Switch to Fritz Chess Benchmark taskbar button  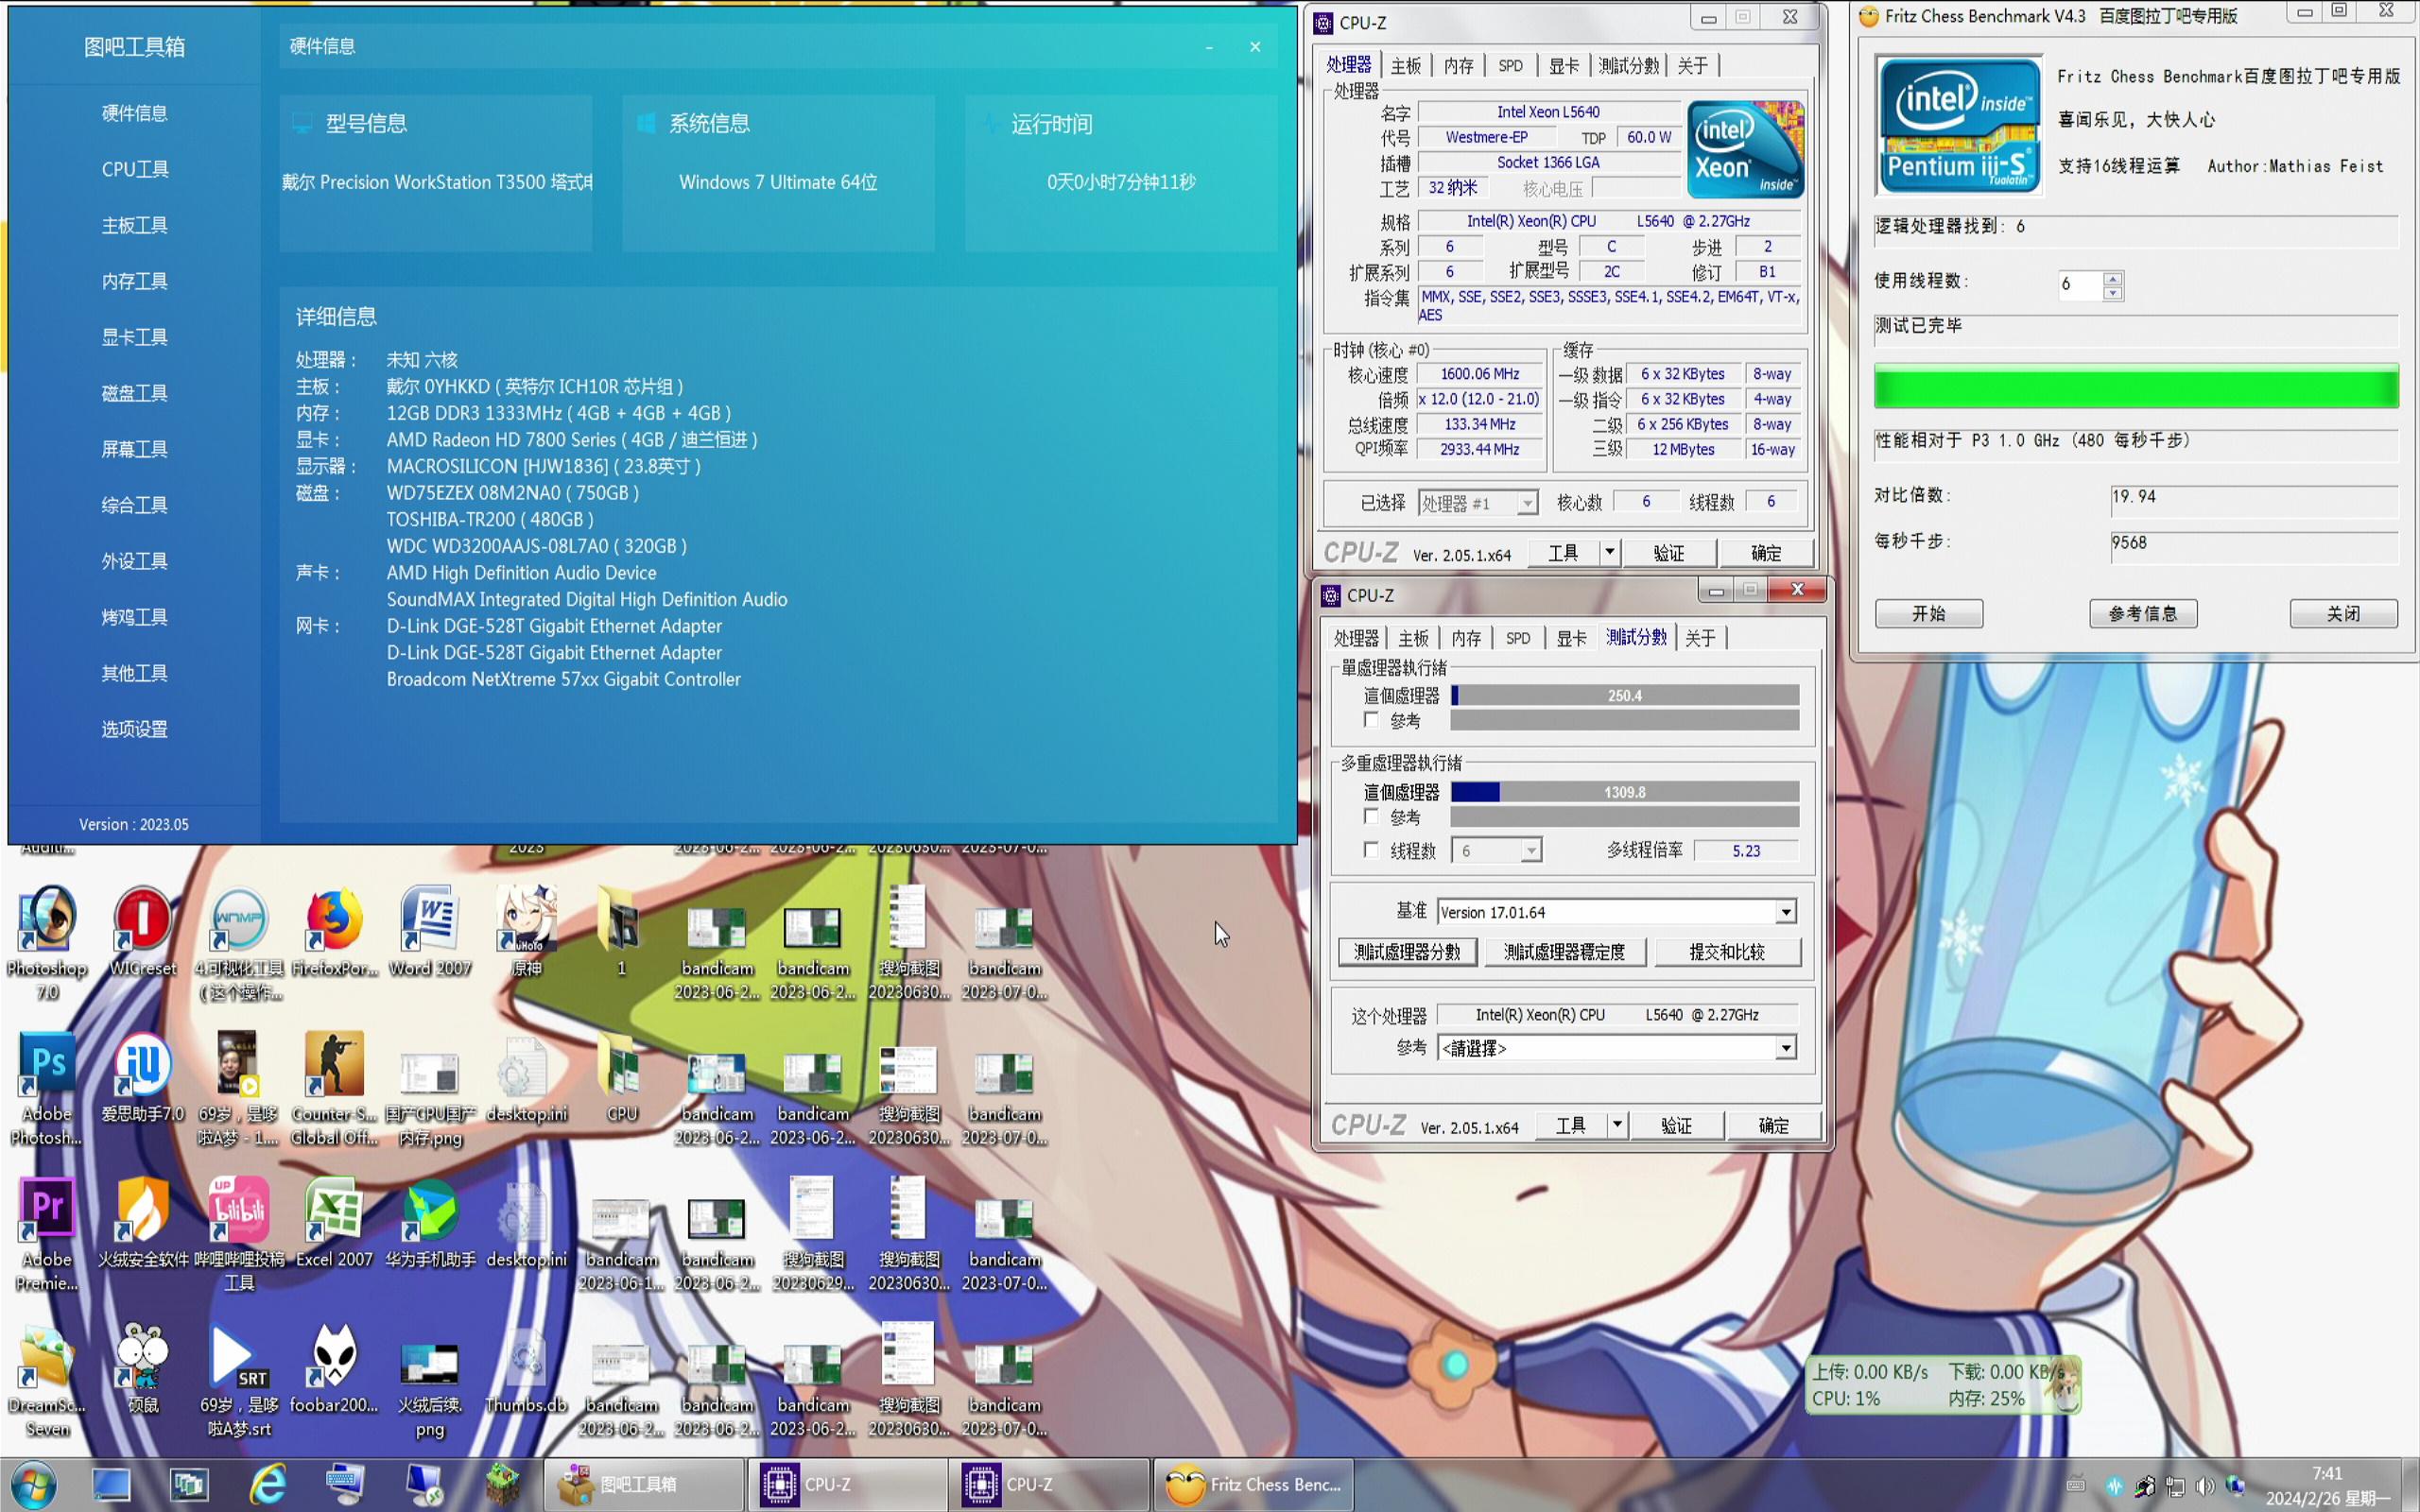click(x=1255, y=1485)
